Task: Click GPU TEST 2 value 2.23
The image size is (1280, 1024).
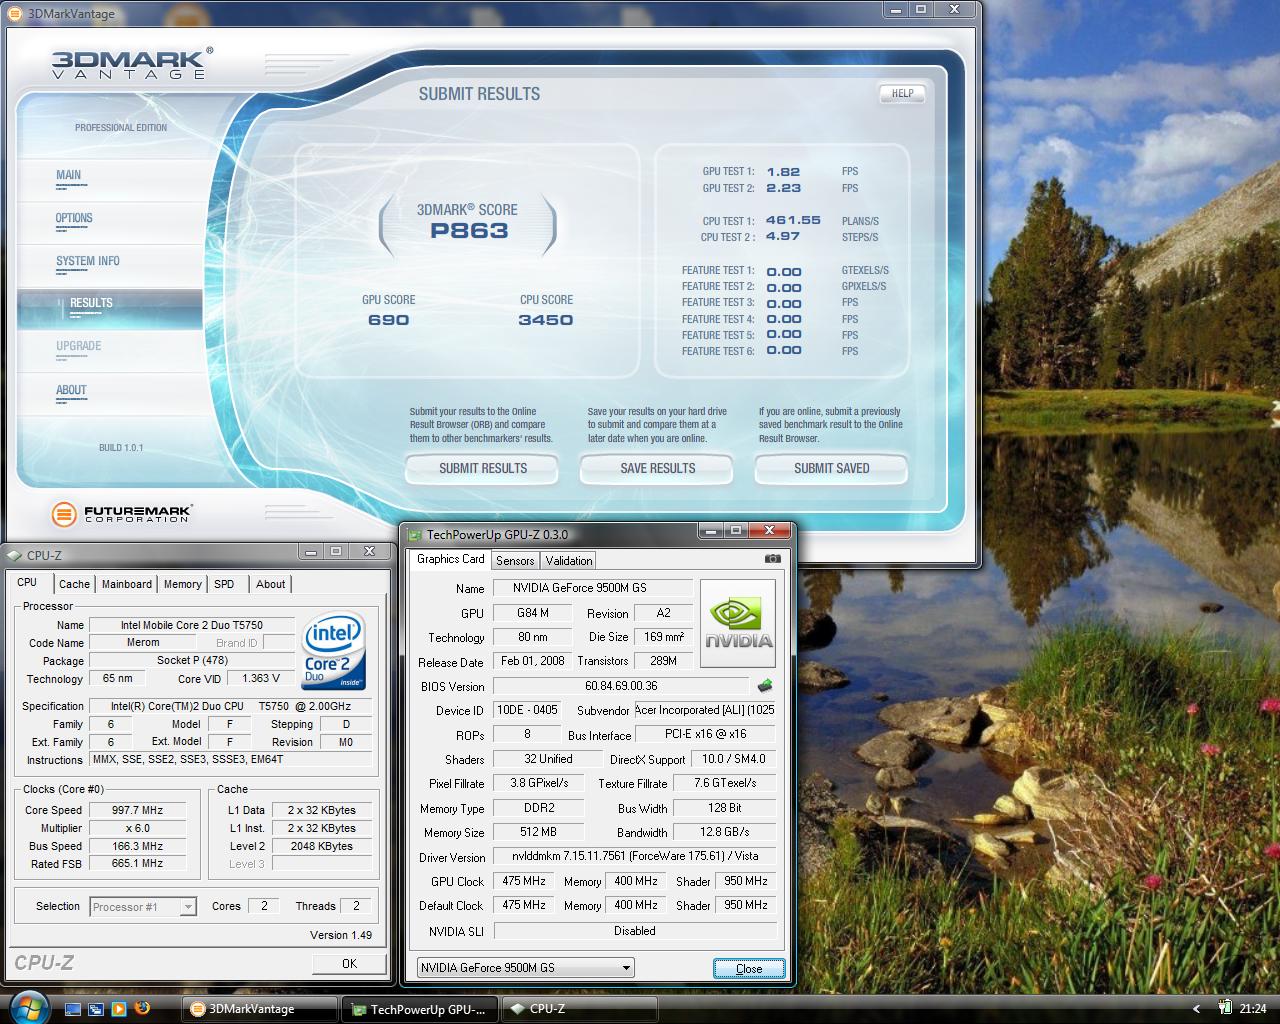Action: click(x=783, y=188)
